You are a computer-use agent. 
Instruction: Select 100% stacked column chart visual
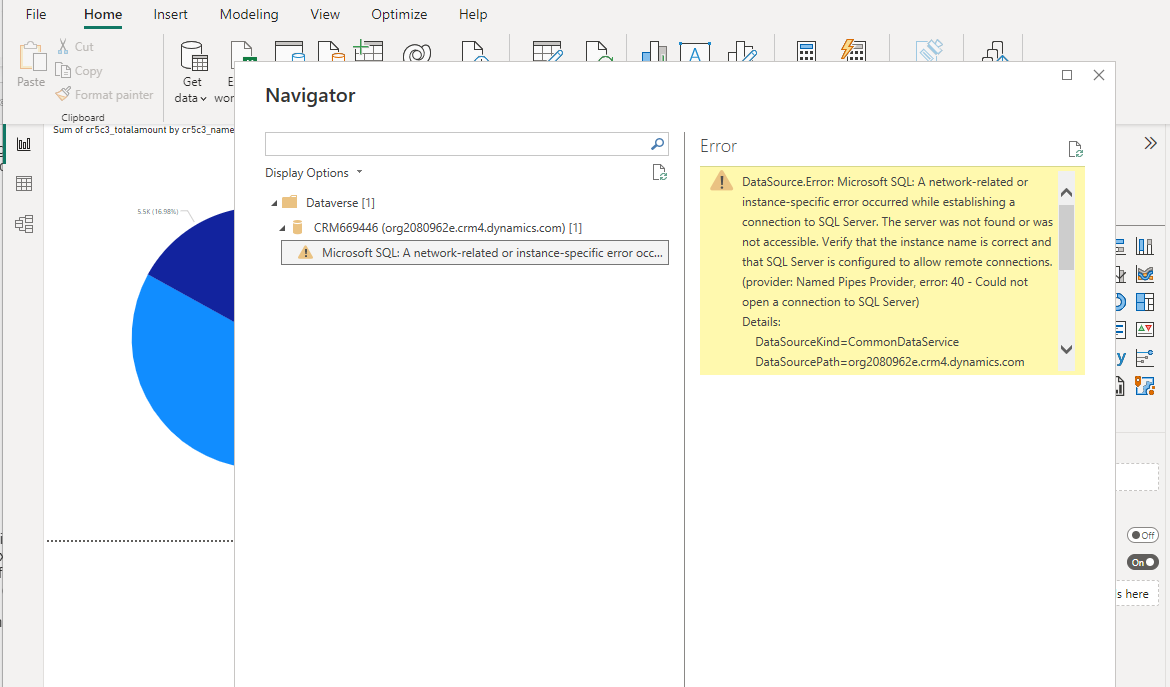click(x=1144, y=246)
